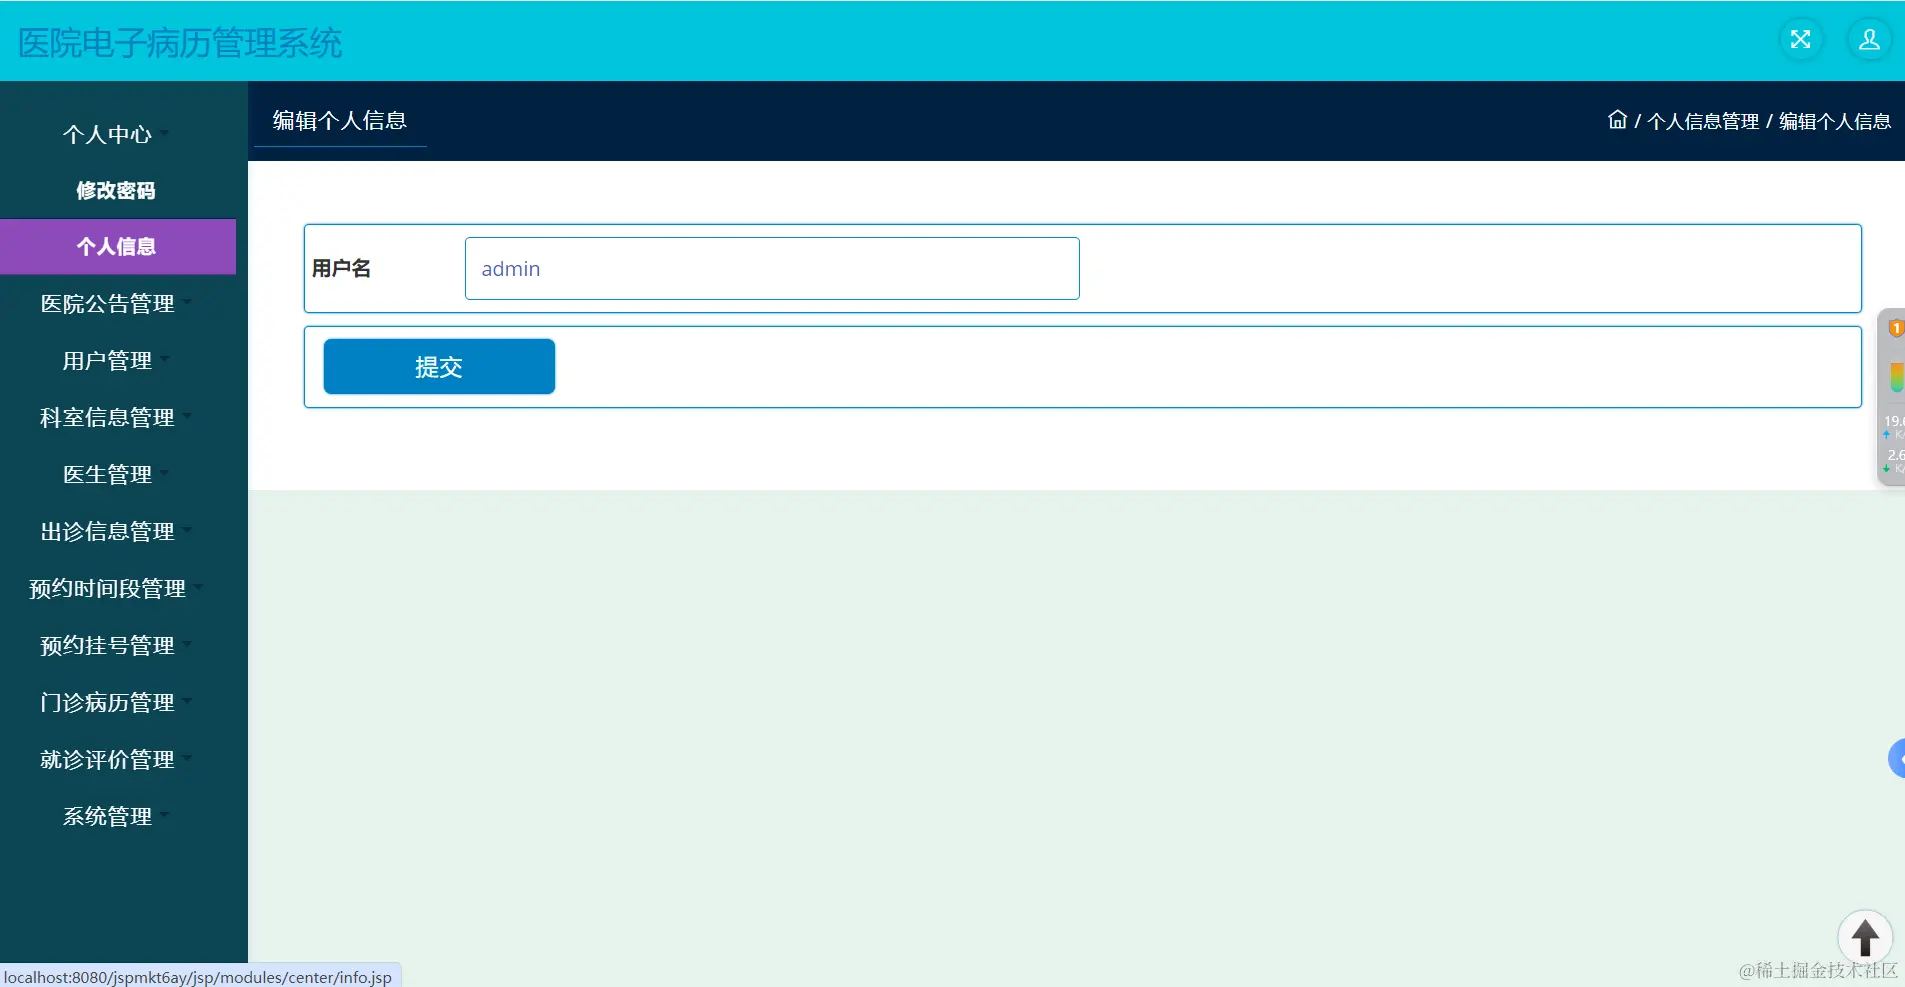
Task: Click the 用户名 field label
Action: click(341, 268)
